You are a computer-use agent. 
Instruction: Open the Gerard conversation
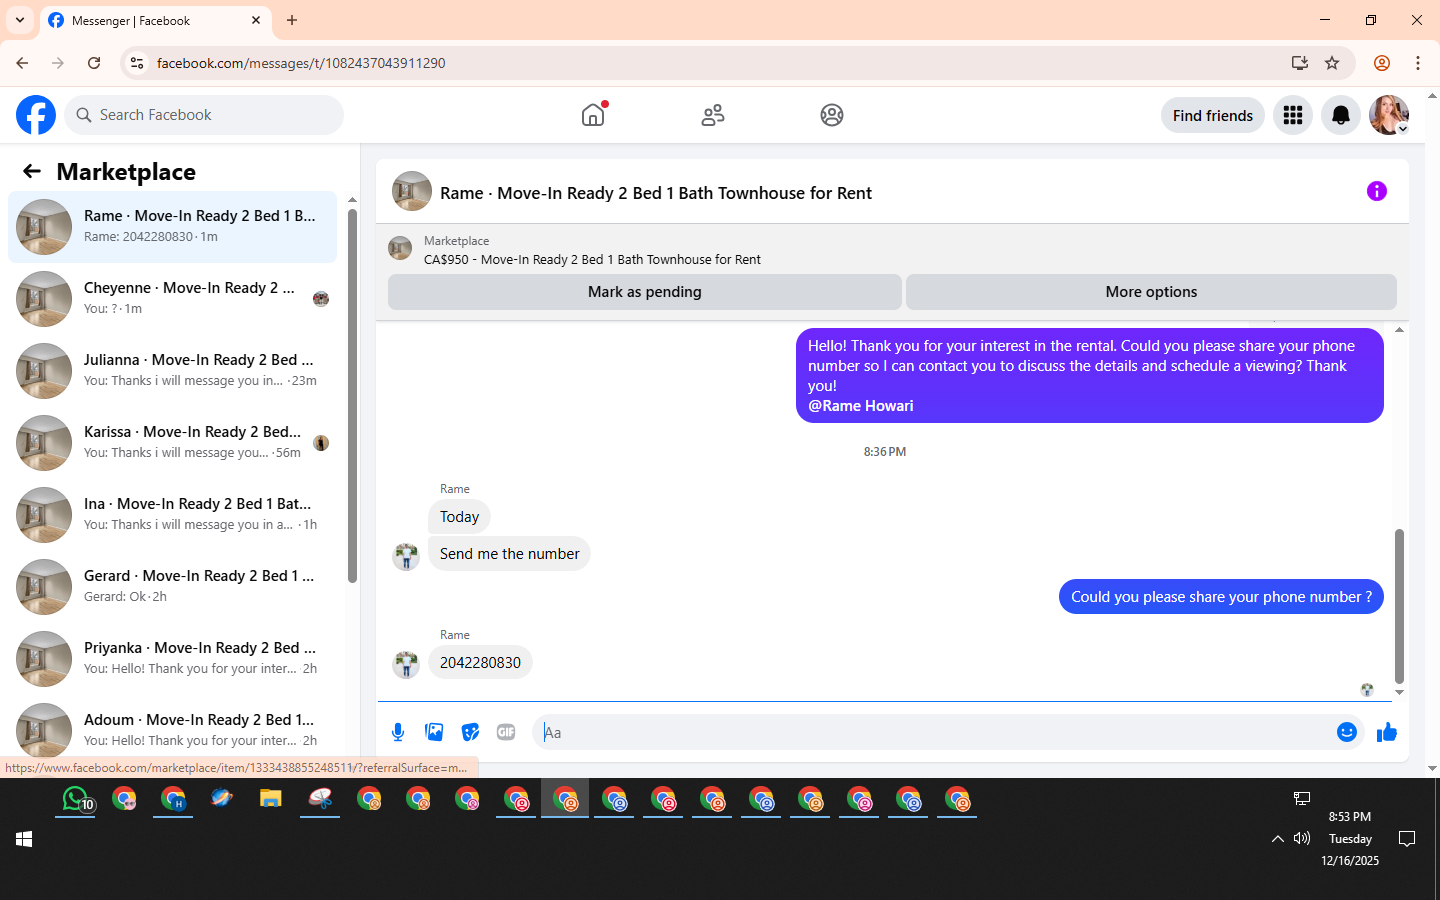[172, 587]
